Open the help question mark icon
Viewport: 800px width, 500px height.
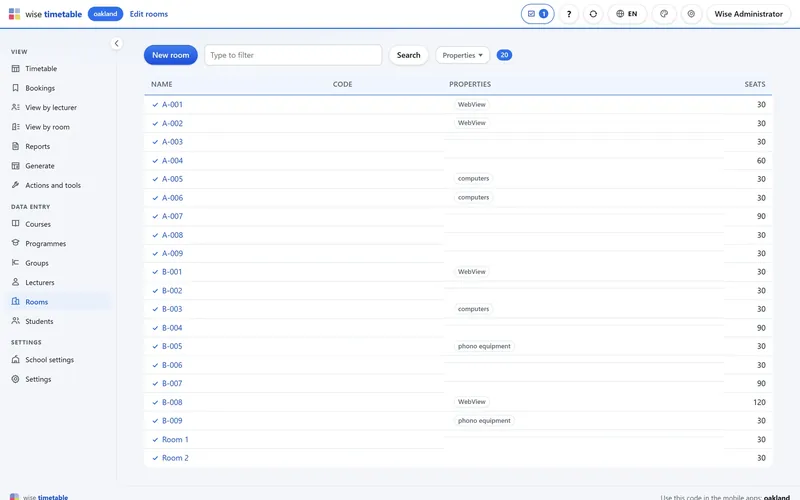coord(569,14)
